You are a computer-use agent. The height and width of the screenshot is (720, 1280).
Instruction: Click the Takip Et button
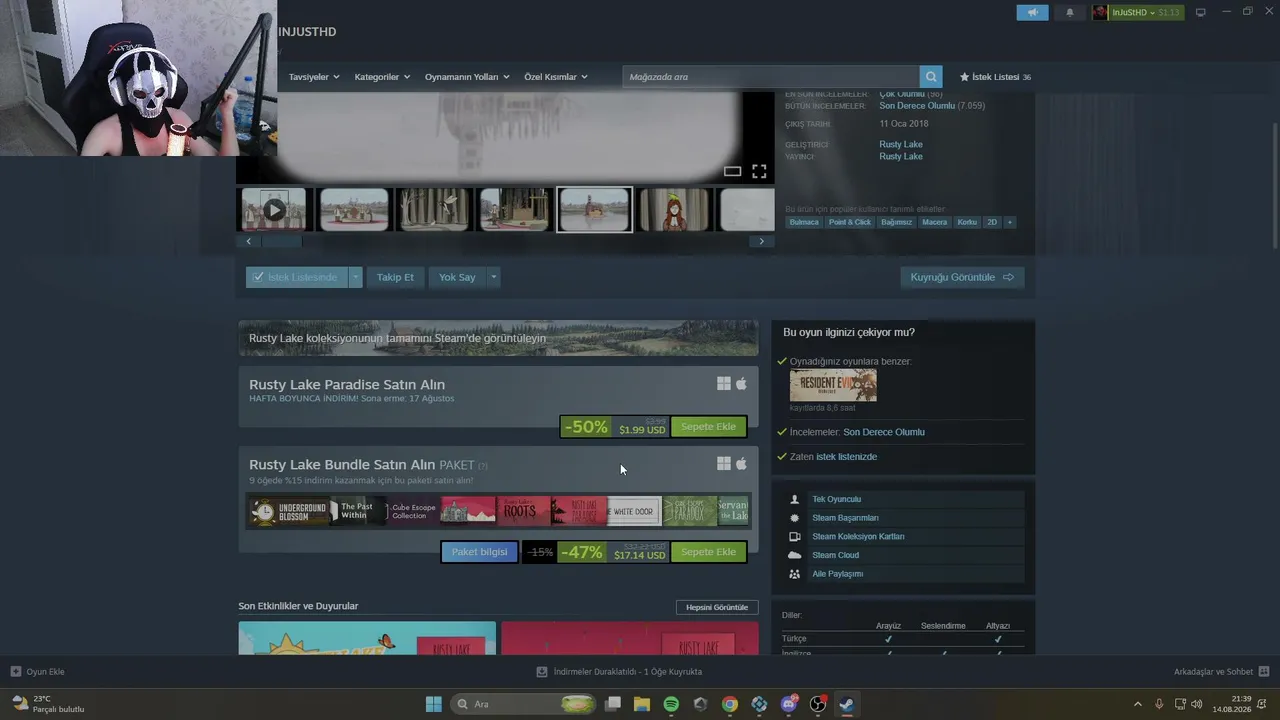[x=395, y=277]
